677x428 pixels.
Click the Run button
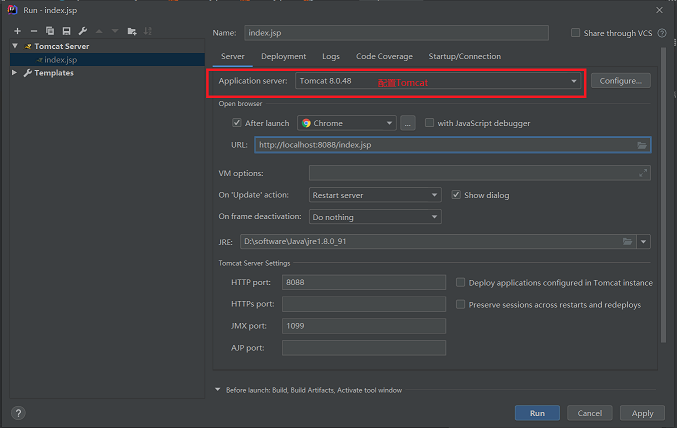point(537,412)
